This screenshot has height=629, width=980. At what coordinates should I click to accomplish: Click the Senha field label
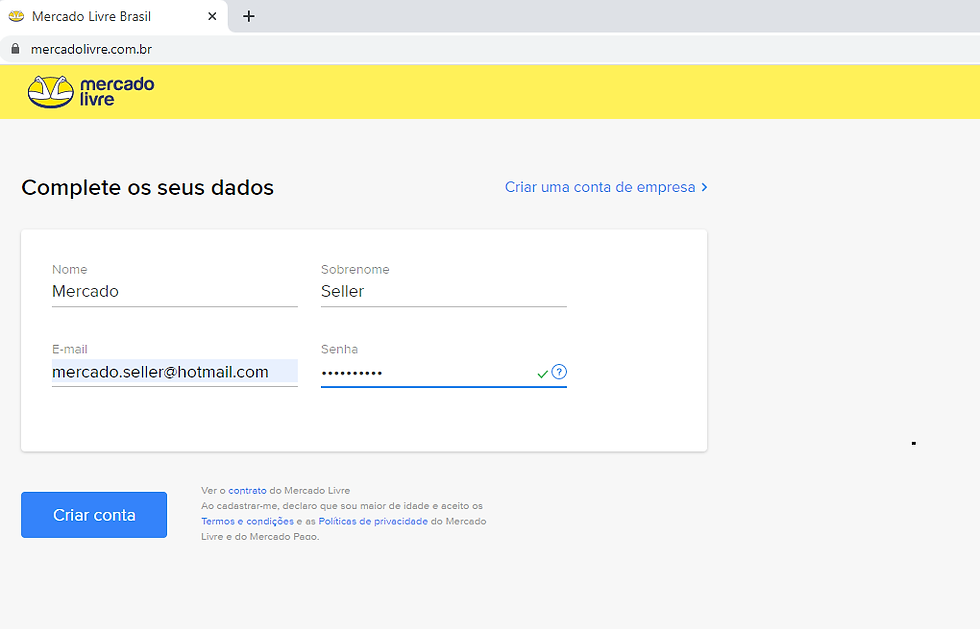click(339, 350)
